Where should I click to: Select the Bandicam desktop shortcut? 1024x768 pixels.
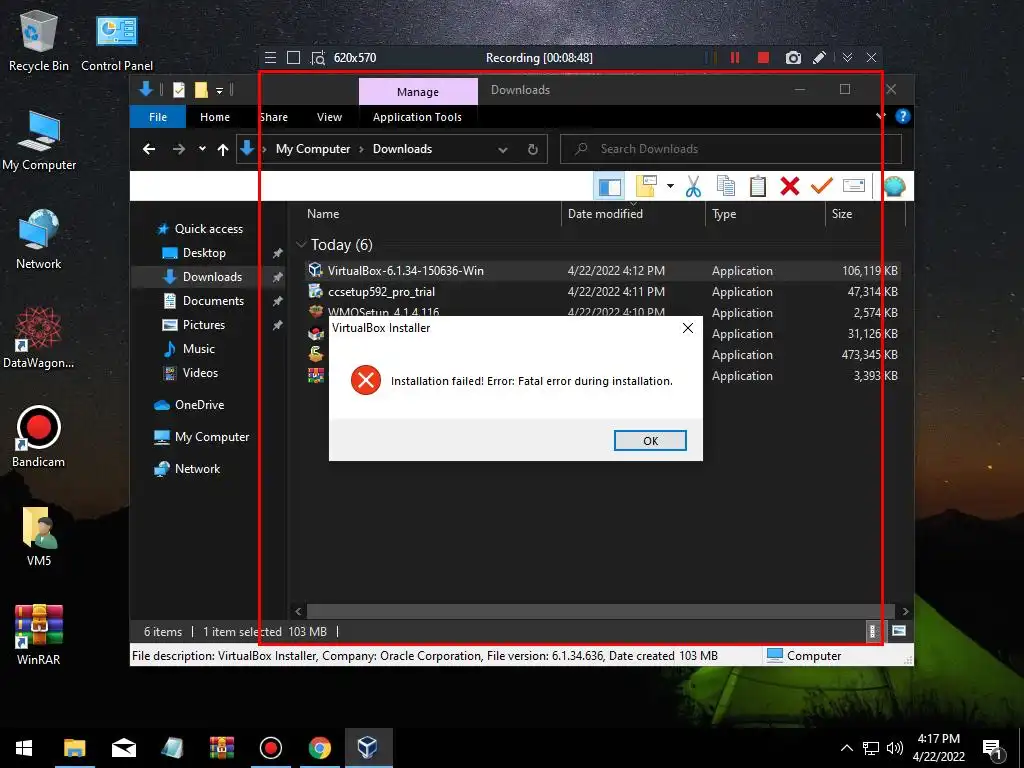39,436
